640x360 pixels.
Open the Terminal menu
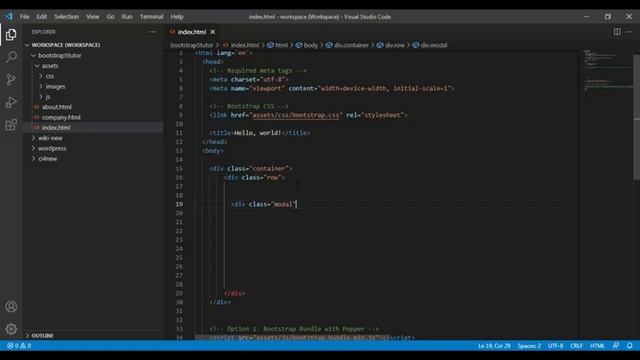[x=152, y=17]
